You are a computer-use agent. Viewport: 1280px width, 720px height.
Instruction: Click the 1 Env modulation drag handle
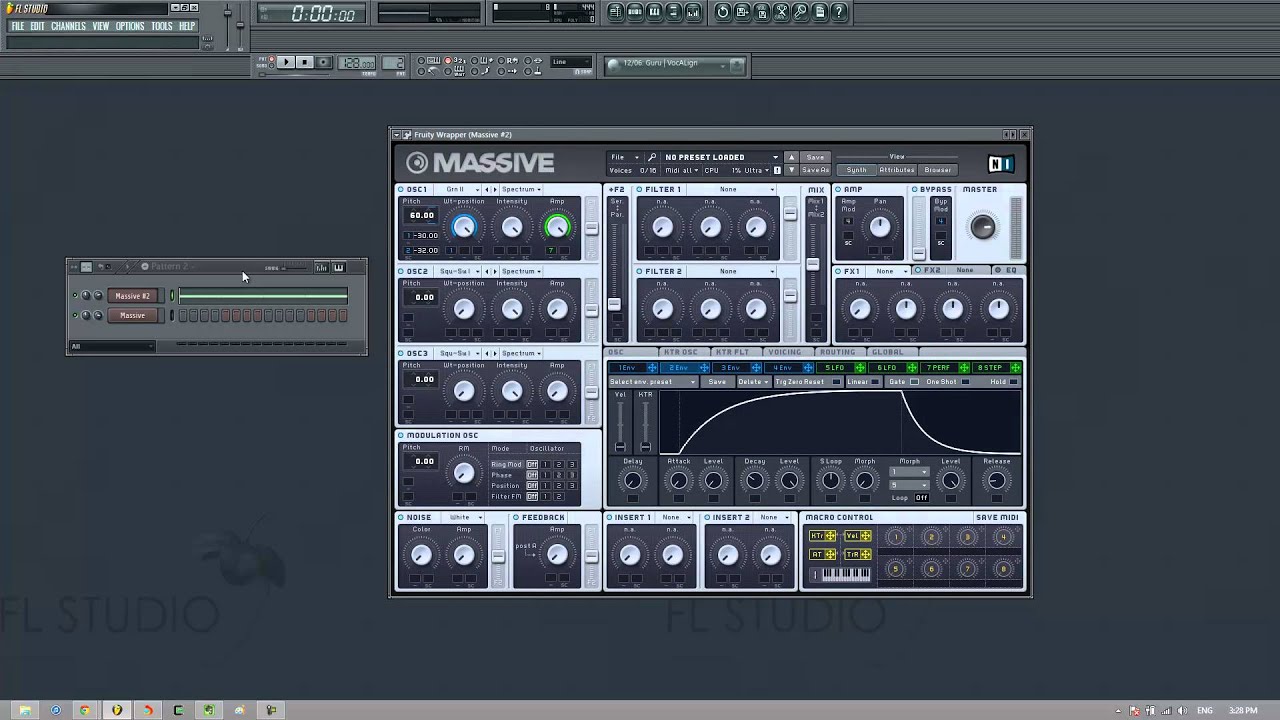652,368
